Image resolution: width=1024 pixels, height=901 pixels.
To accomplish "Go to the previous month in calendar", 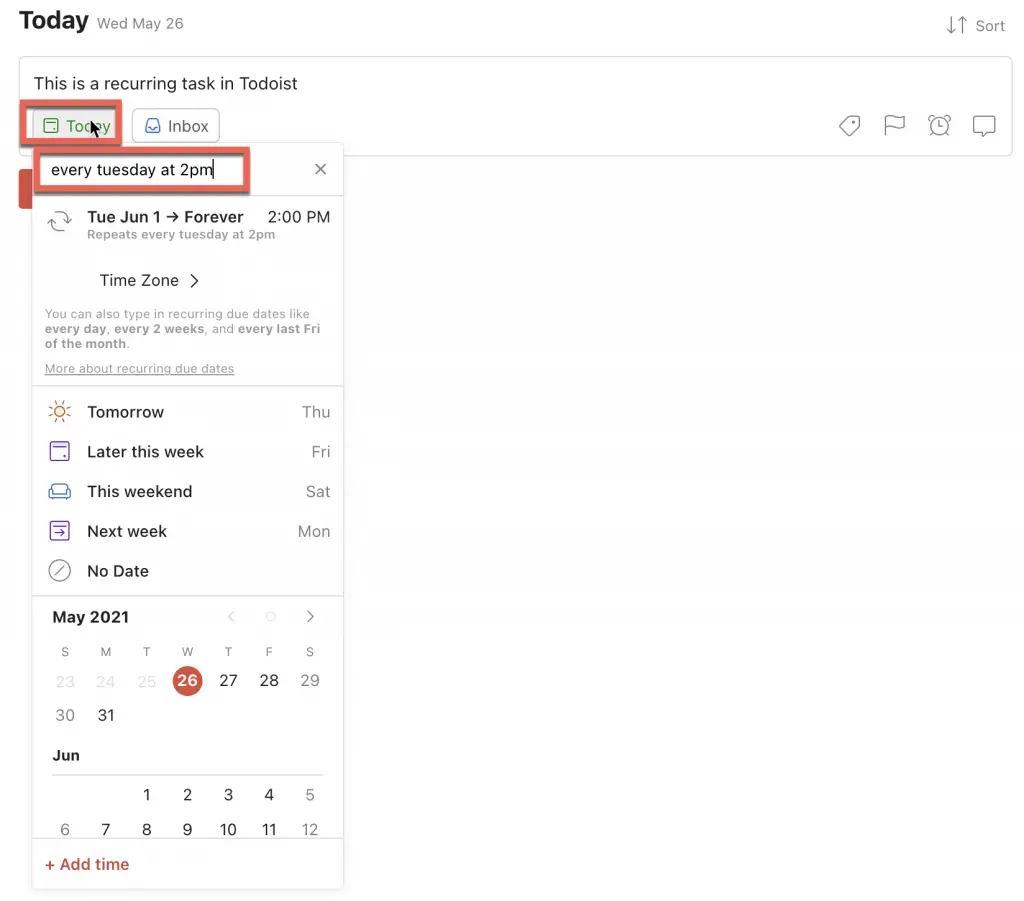I will point(231,616).
